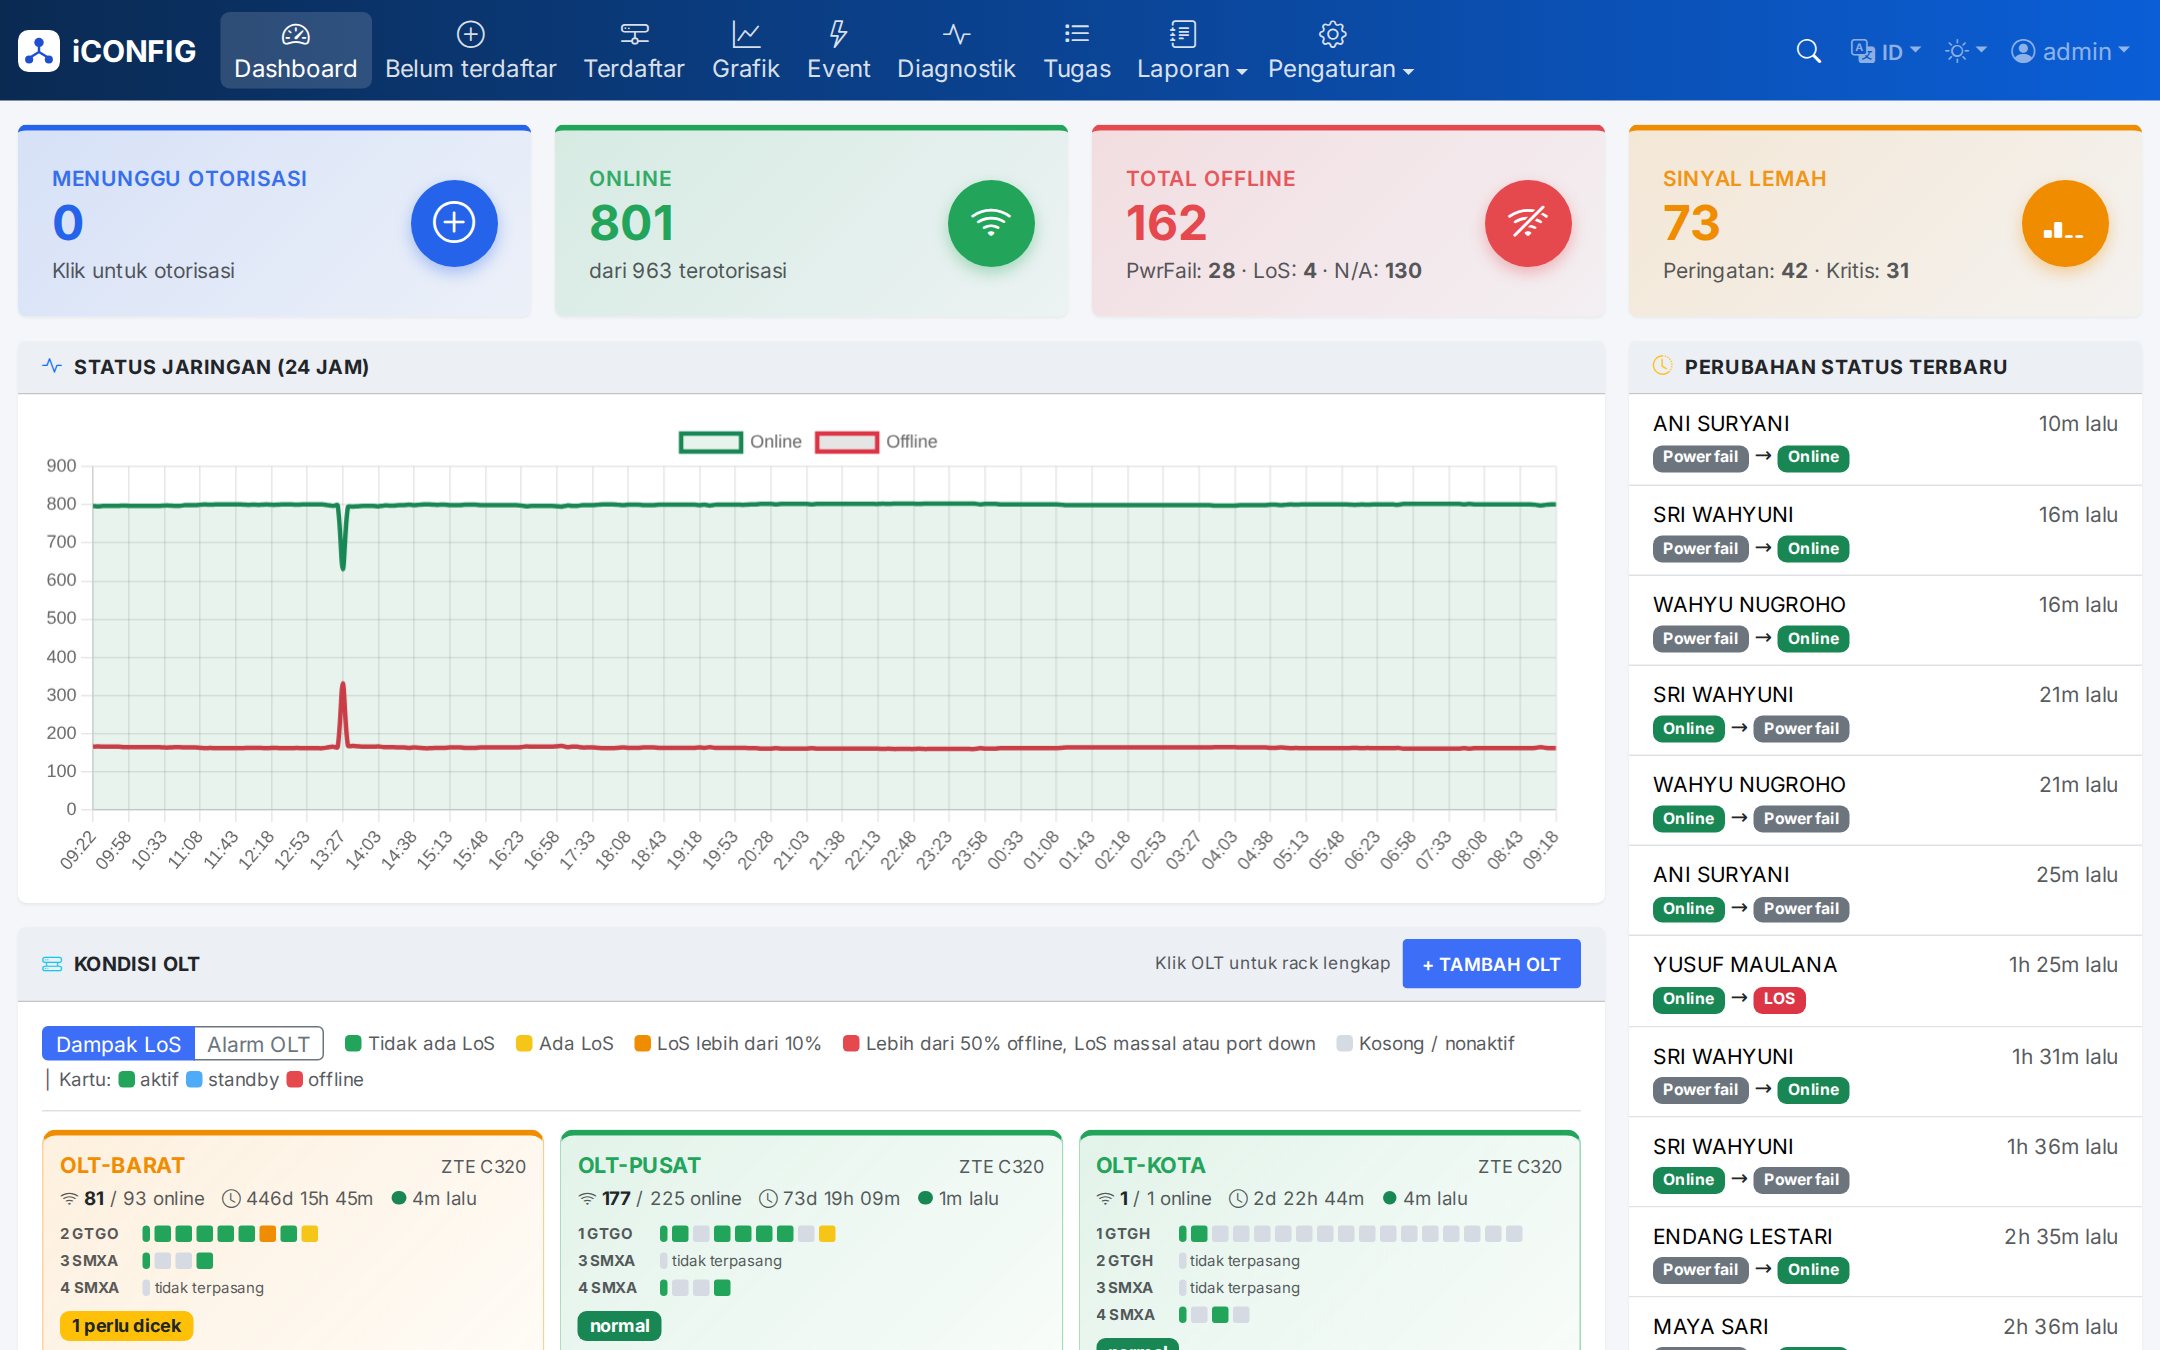Viewport: 2160px width, 1350px height.
Task: Click the Belum terdaftar plus-circle icon
Action: click(471, 34)
